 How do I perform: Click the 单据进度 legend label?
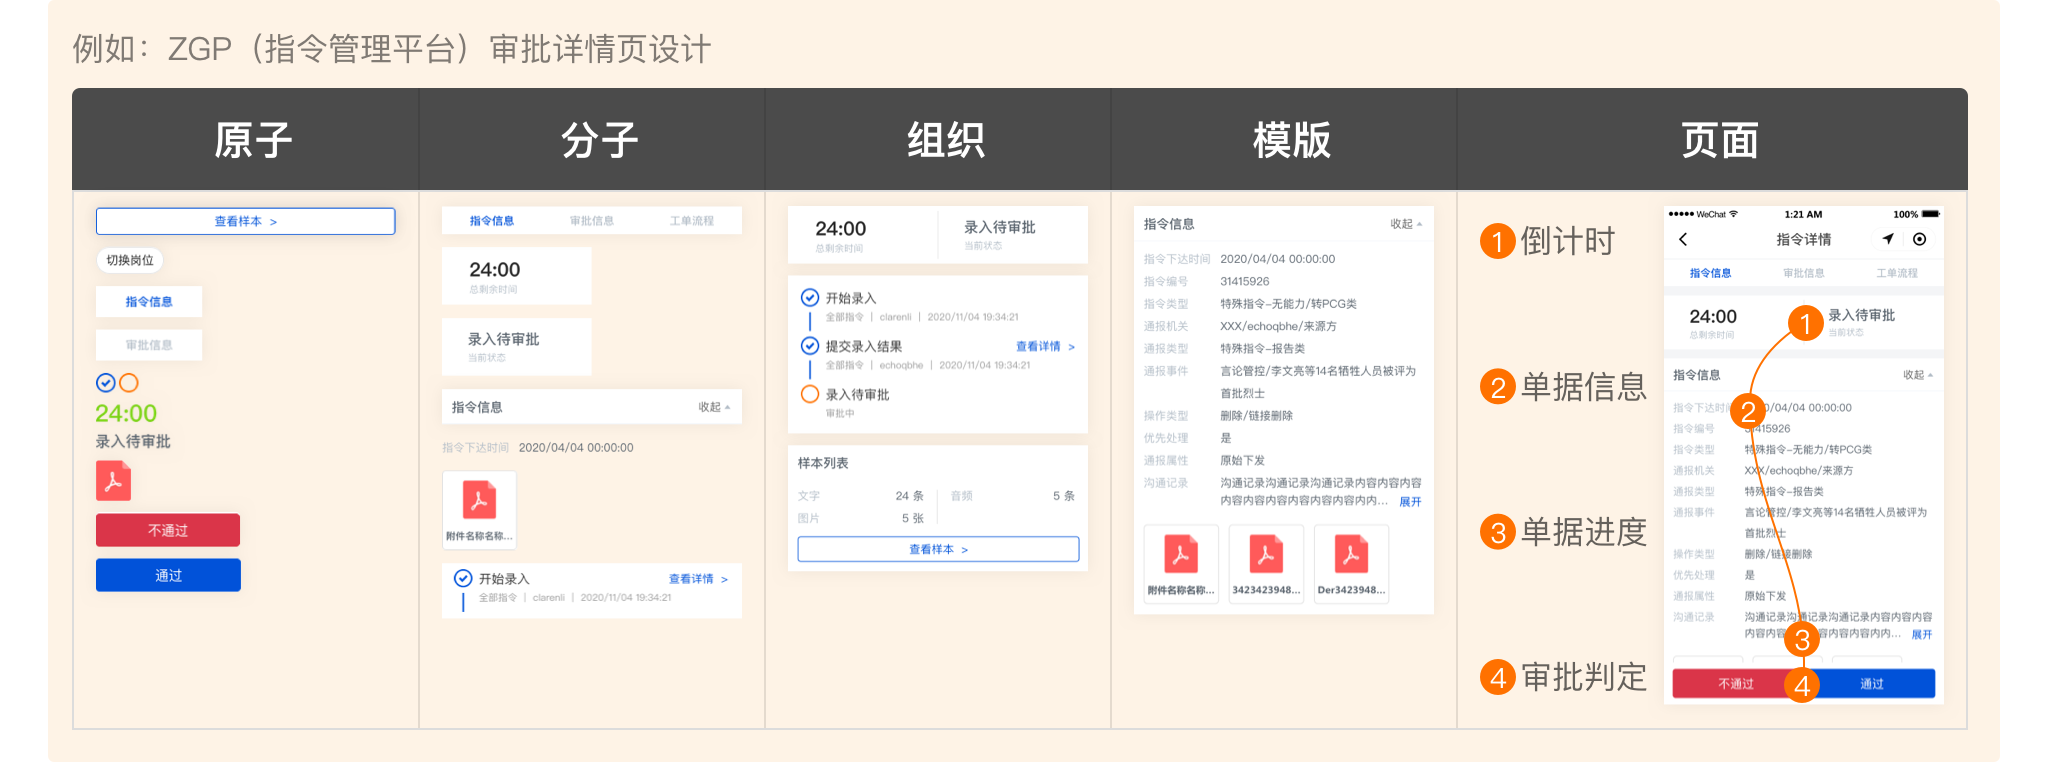point(1583,532)
